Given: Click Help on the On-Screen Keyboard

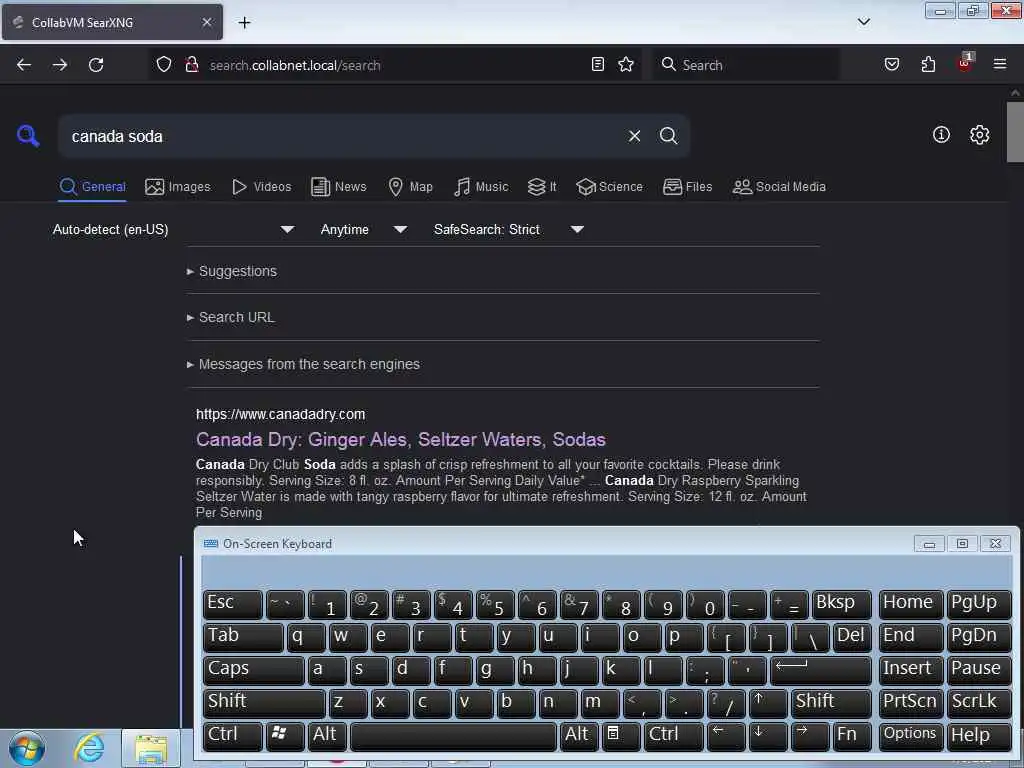Looking at the screenshot, I should click(979, 735).
